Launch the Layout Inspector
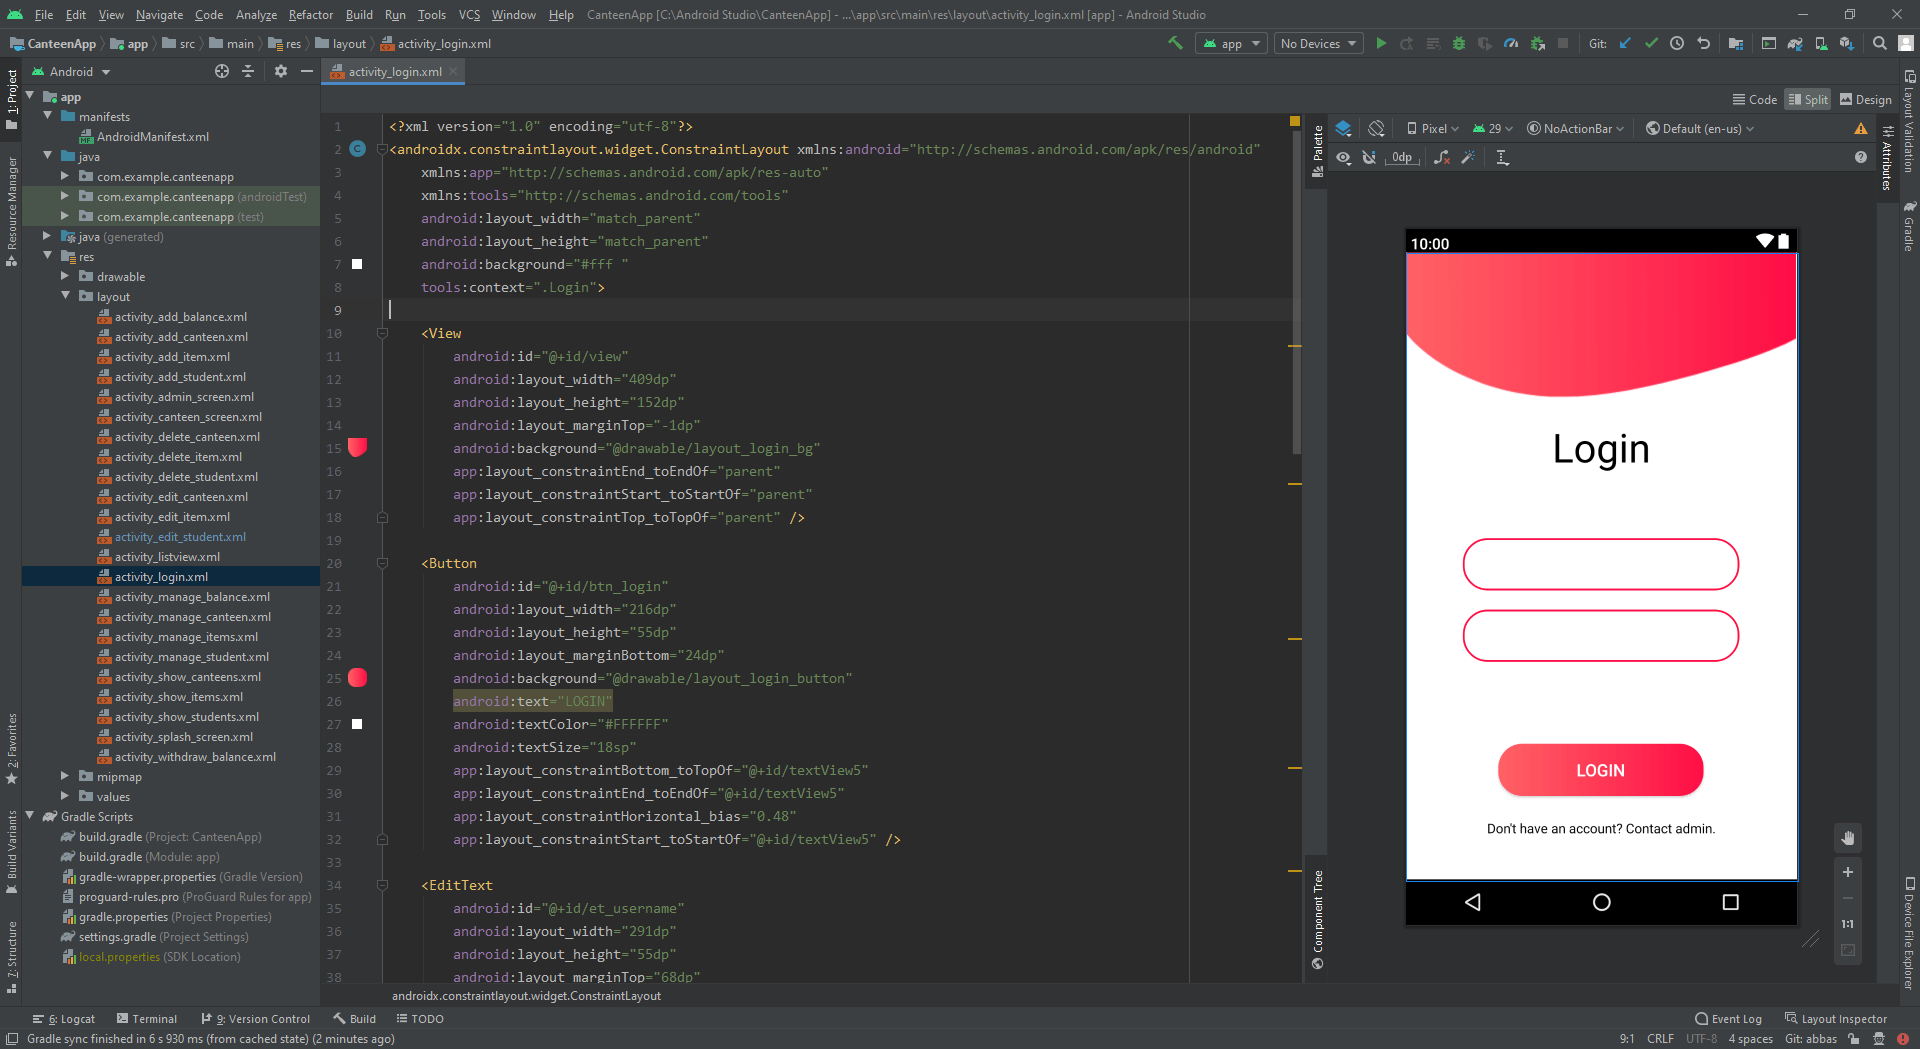 point(1843,1018)
